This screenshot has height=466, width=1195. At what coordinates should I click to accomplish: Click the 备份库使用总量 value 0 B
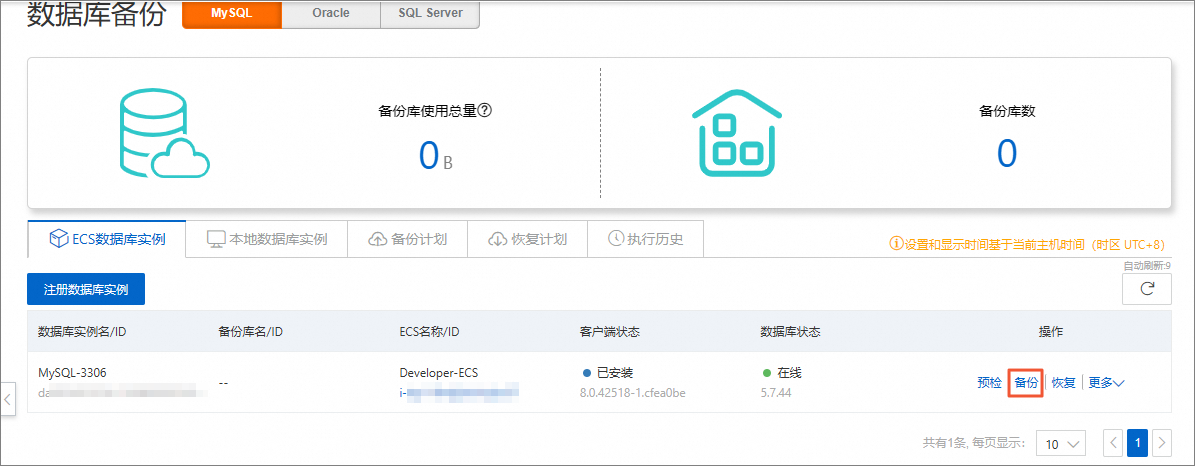pyautogui.click(x=436, y=156)
